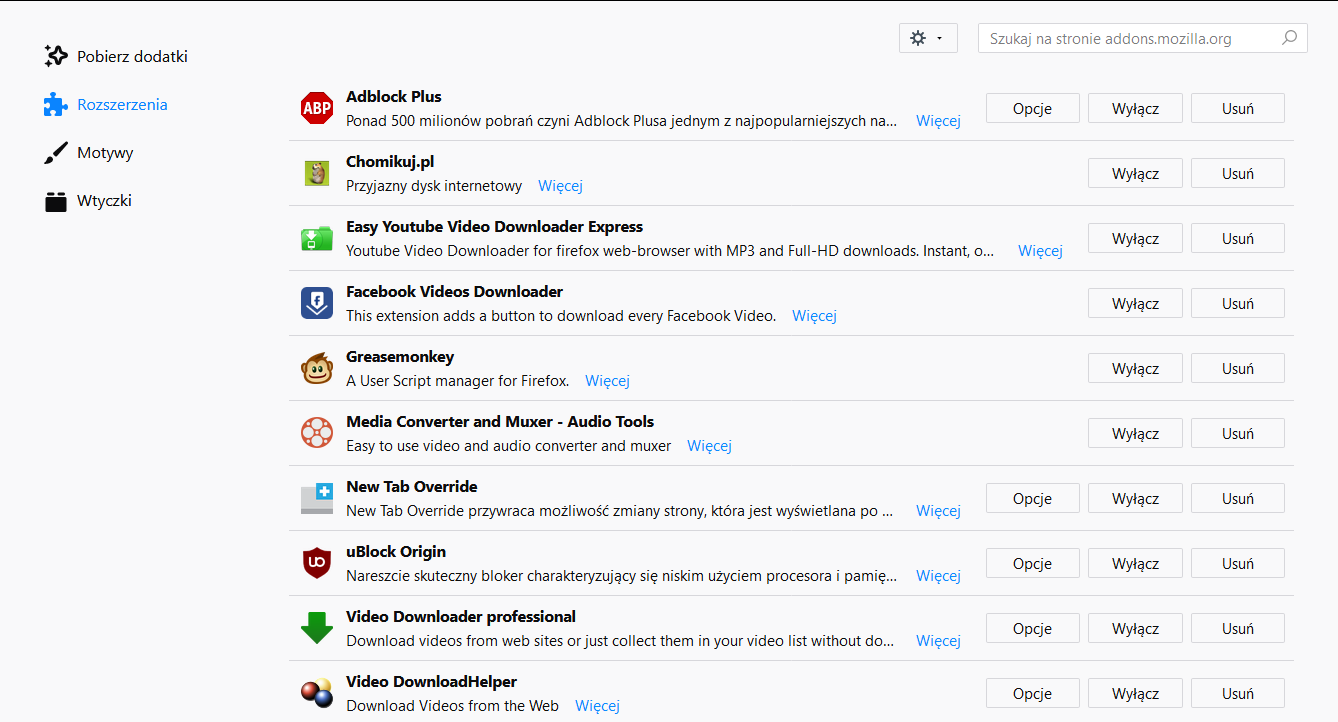The width and height of the screenshot is (1338, 722).
Task: Remove Easy Youtube Video Downloader Express
Action: point(1237,238)
